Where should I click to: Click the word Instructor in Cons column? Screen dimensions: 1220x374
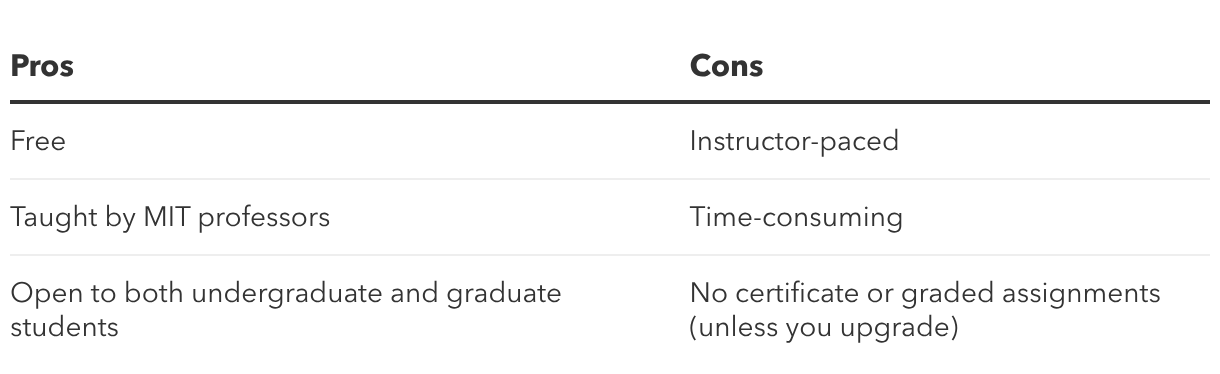click(742, 141)
